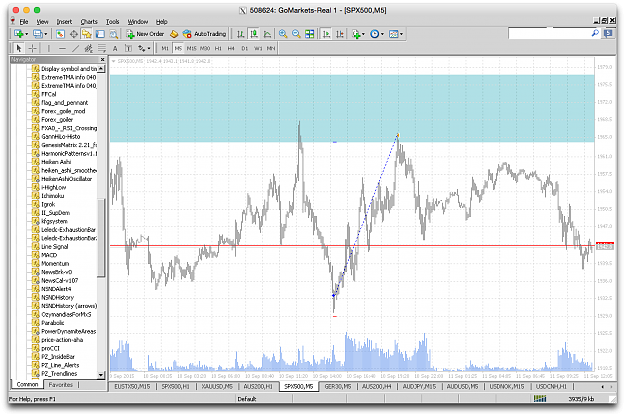625x416 pixels.
Task: Select the Equidistant Channel tool
Action: pos(88,48)
